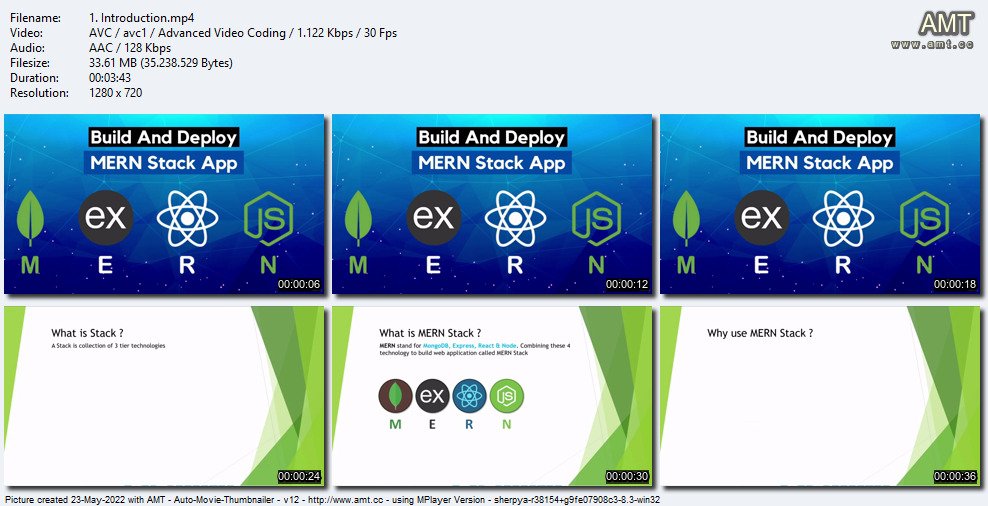Click the 'What is Stack ?' heading
This screenshot has width=988, height=506.
click(87, 333)
